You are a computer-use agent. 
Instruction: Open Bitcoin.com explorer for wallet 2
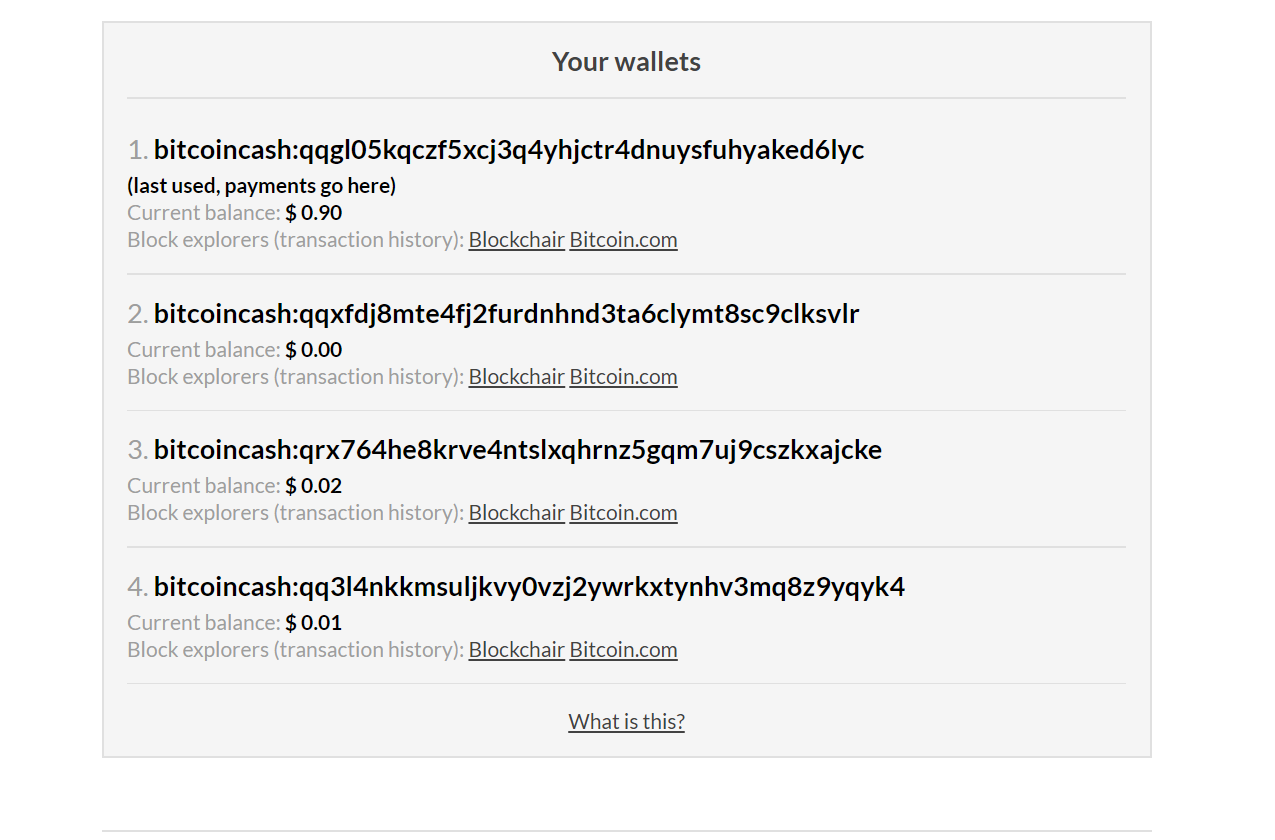click(x=623, y=377)
